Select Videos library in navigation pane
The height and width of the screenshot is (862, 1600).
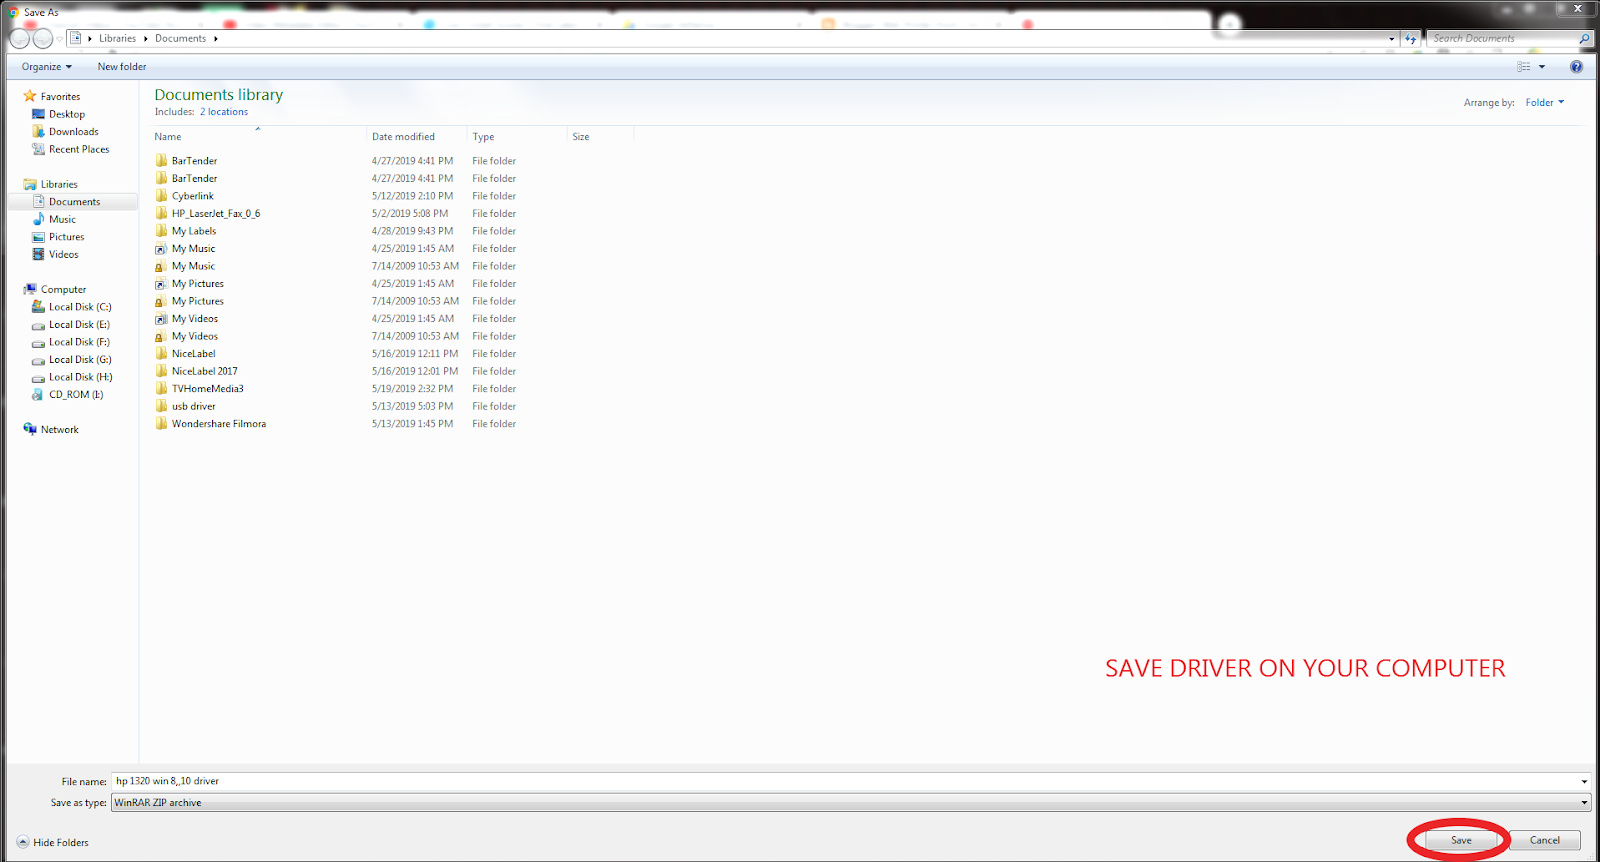(x=63, y=254)
